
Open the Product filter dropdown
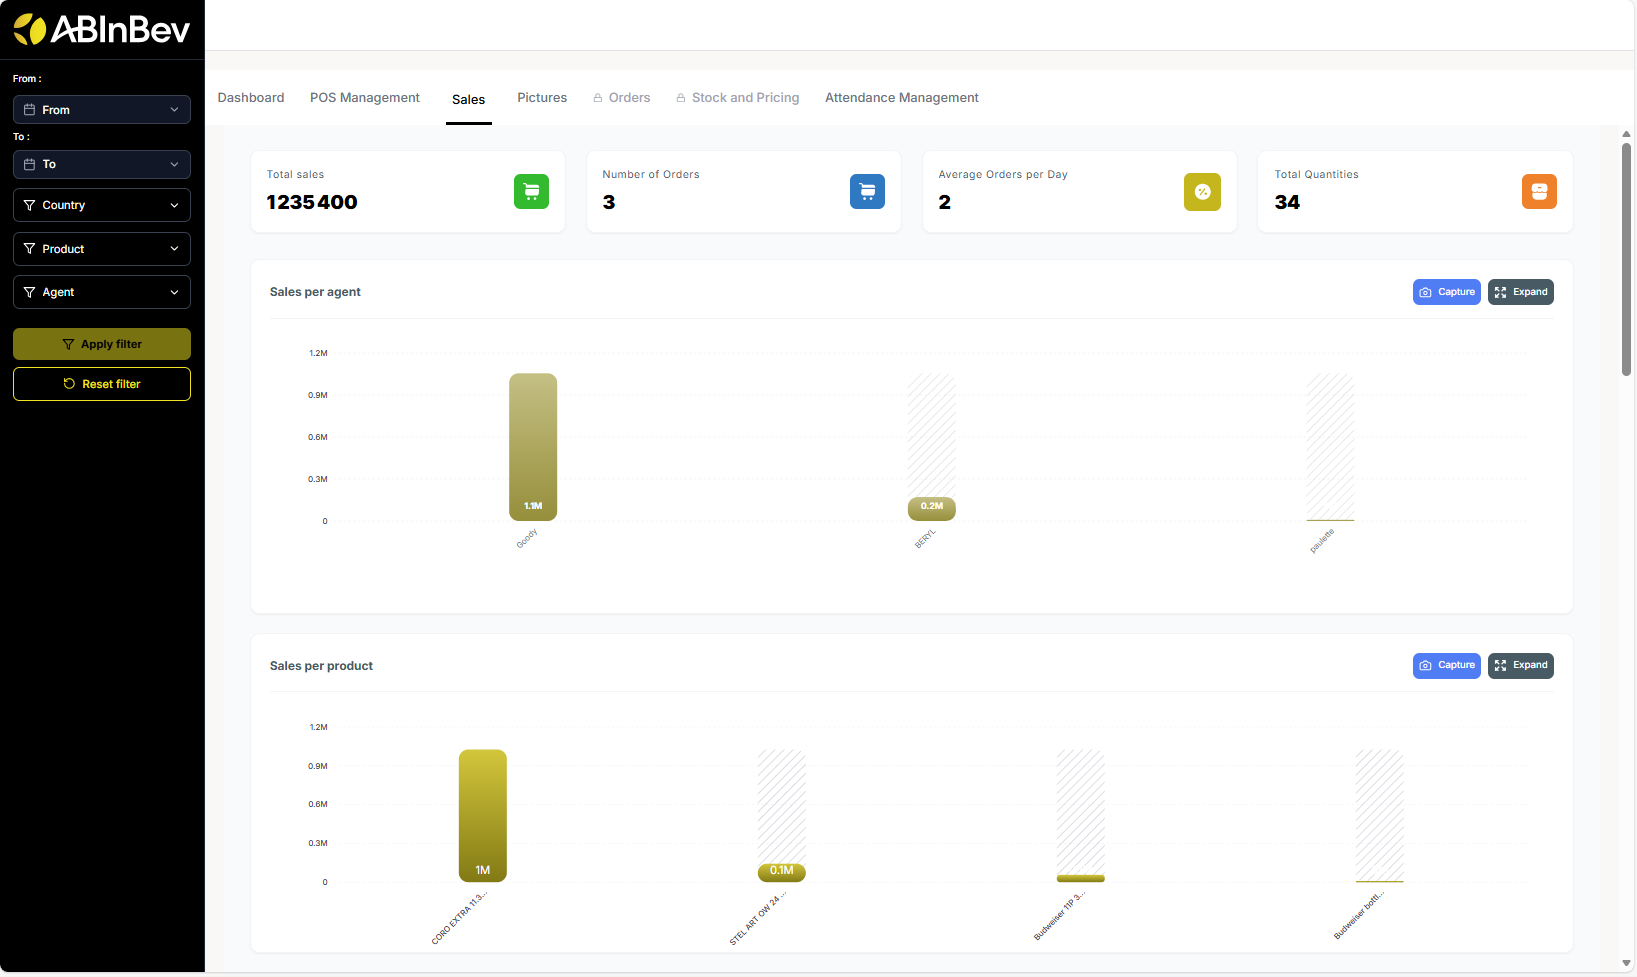click(102, 249)
